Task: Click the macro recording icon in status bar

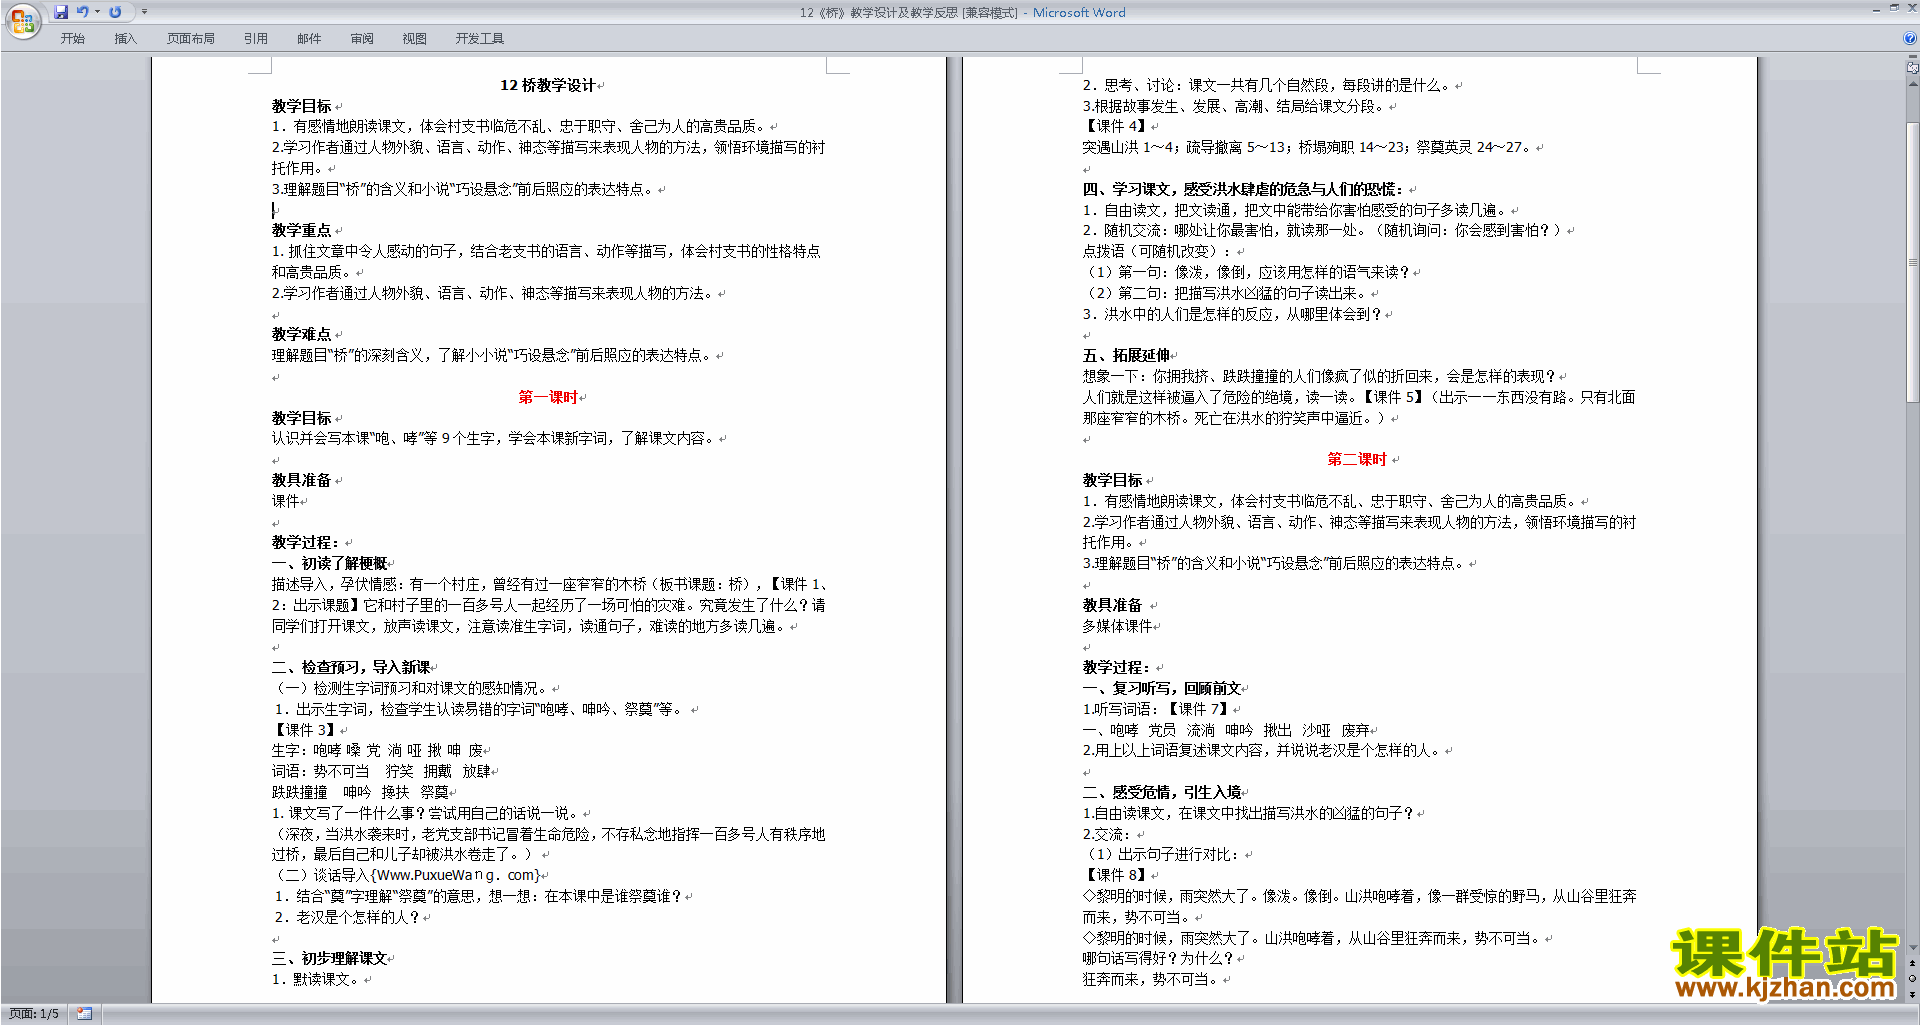Action: pyautogui.click(x=84, y=1014)
